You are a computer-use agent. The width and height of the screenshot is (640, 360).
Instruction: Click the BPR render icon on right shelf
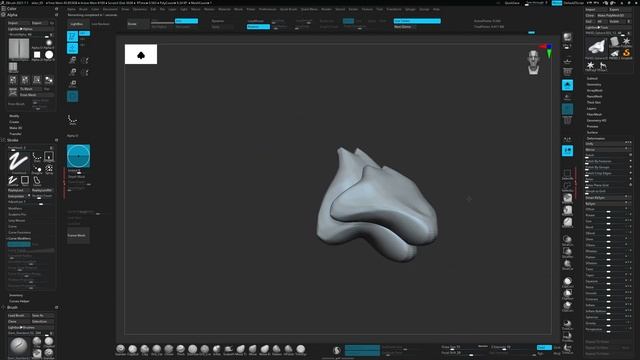pos(567,38)
